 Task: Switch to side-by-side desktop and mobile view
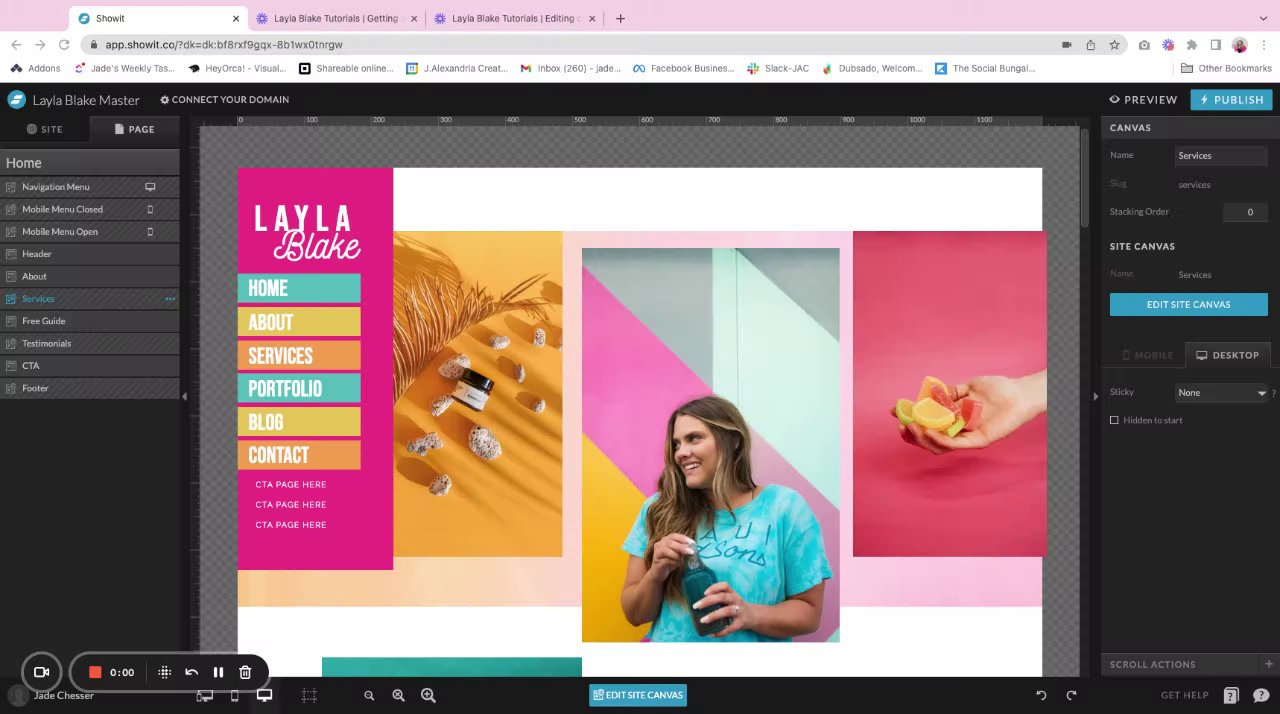tap(205, 696)
